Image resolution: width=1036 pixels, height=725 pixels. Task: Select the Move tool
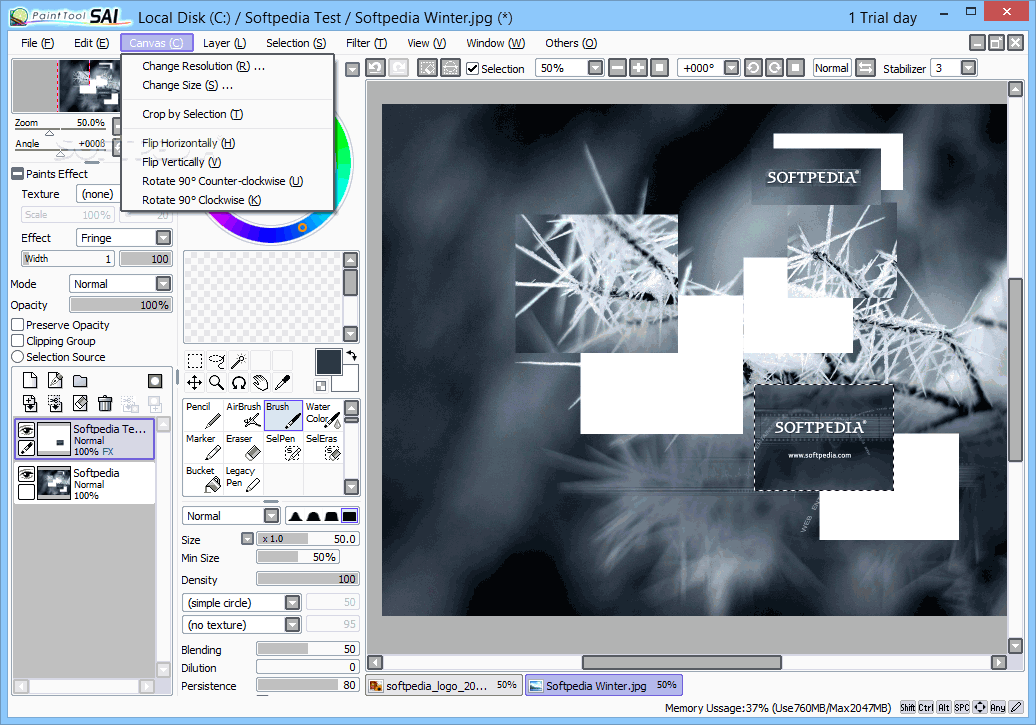[x=195, y=382]
